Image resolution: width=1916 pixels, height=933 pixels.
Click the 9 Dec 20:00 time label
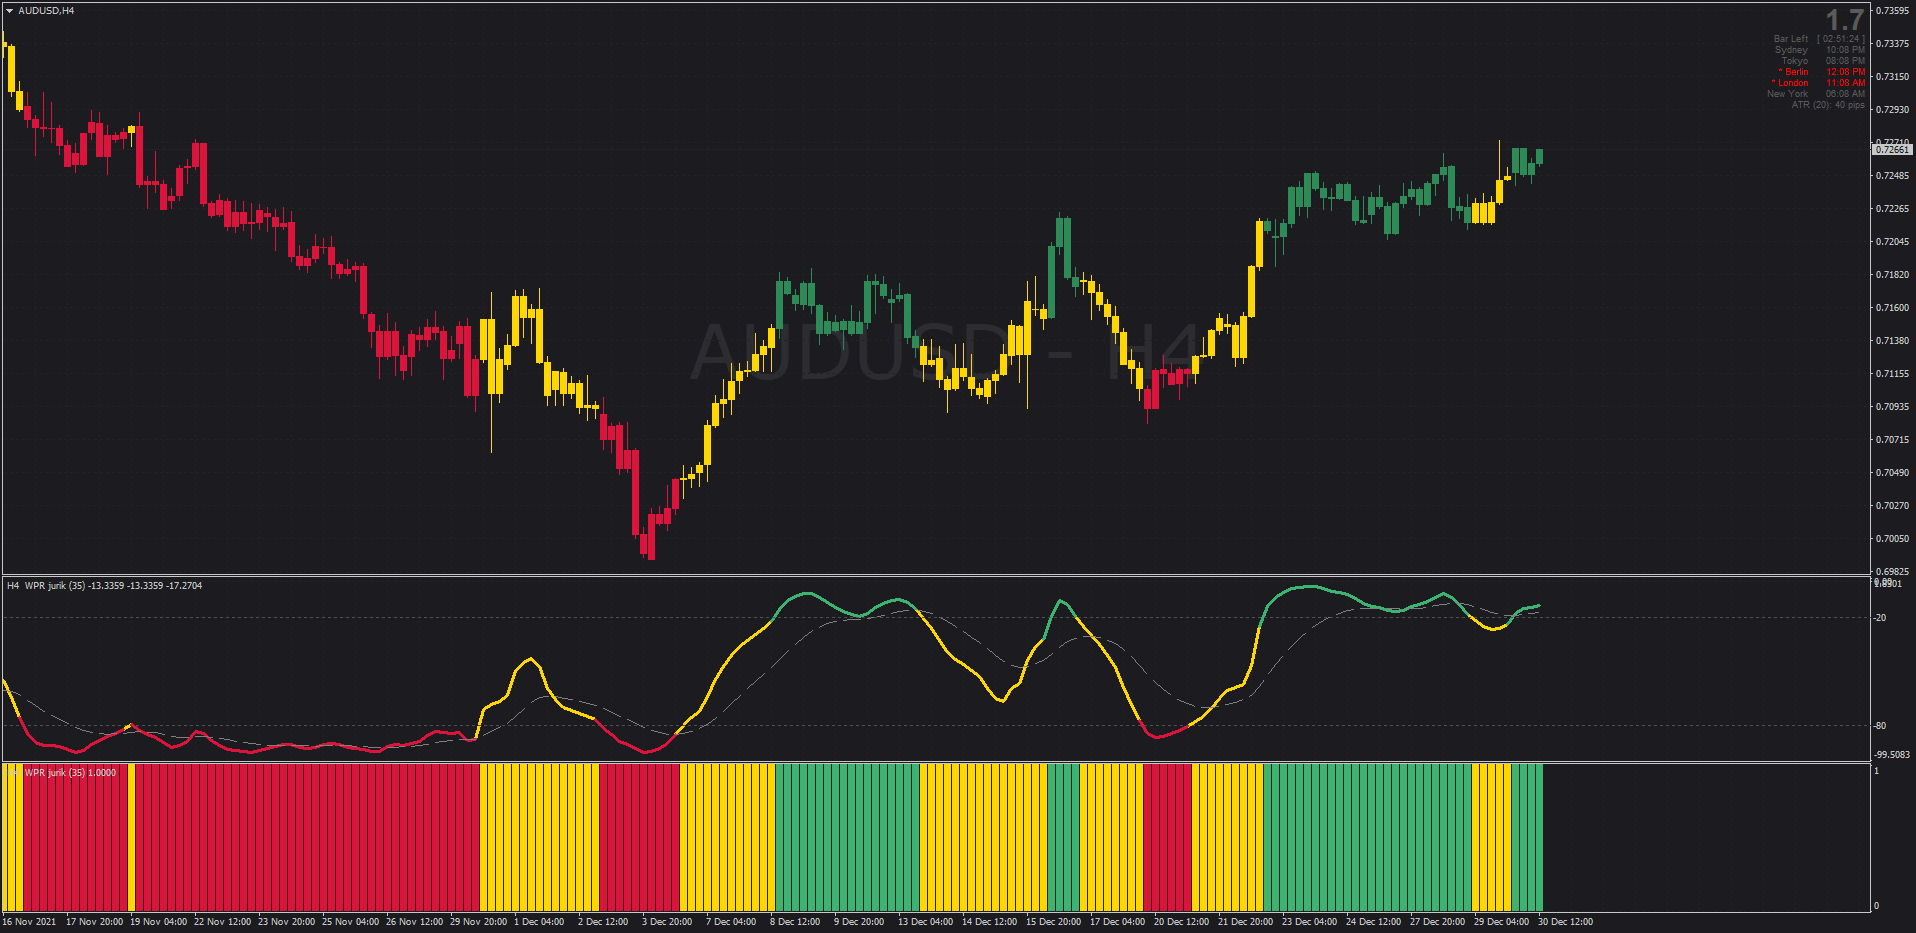pos(859,922)
